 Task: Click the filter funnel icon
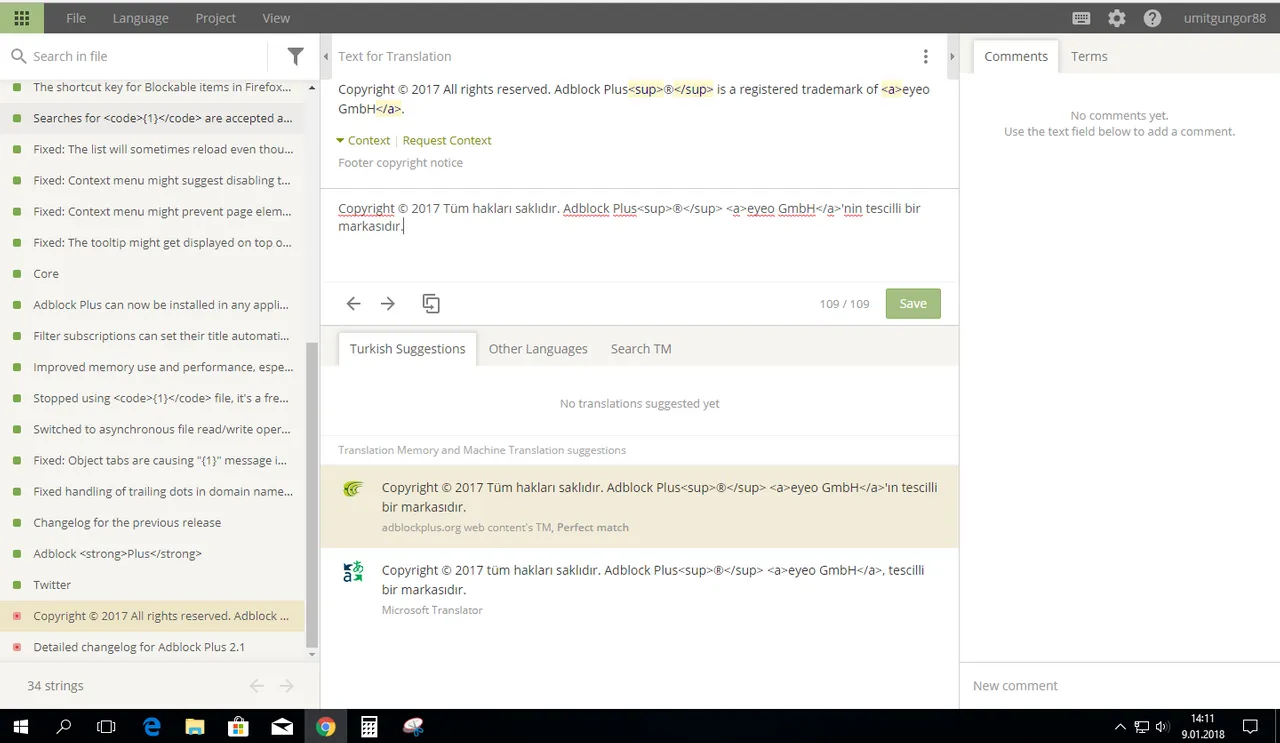(x=296, y=56)
